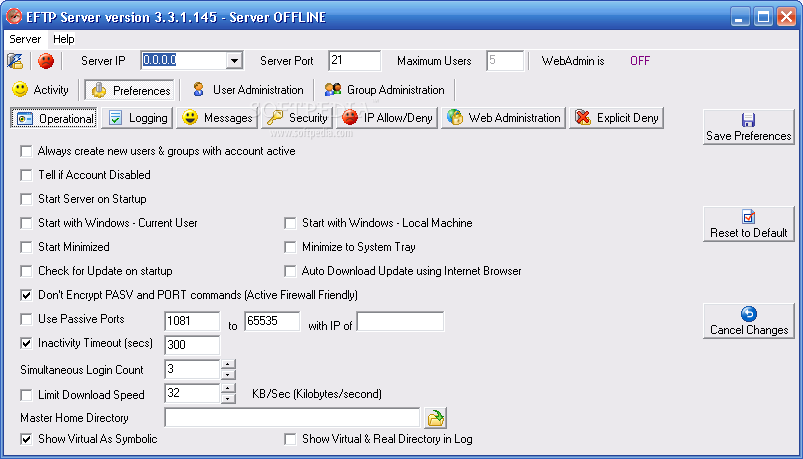Click the Master Home Directory text field
This screenshot has width=803, height=459.
tap(292, 418)
